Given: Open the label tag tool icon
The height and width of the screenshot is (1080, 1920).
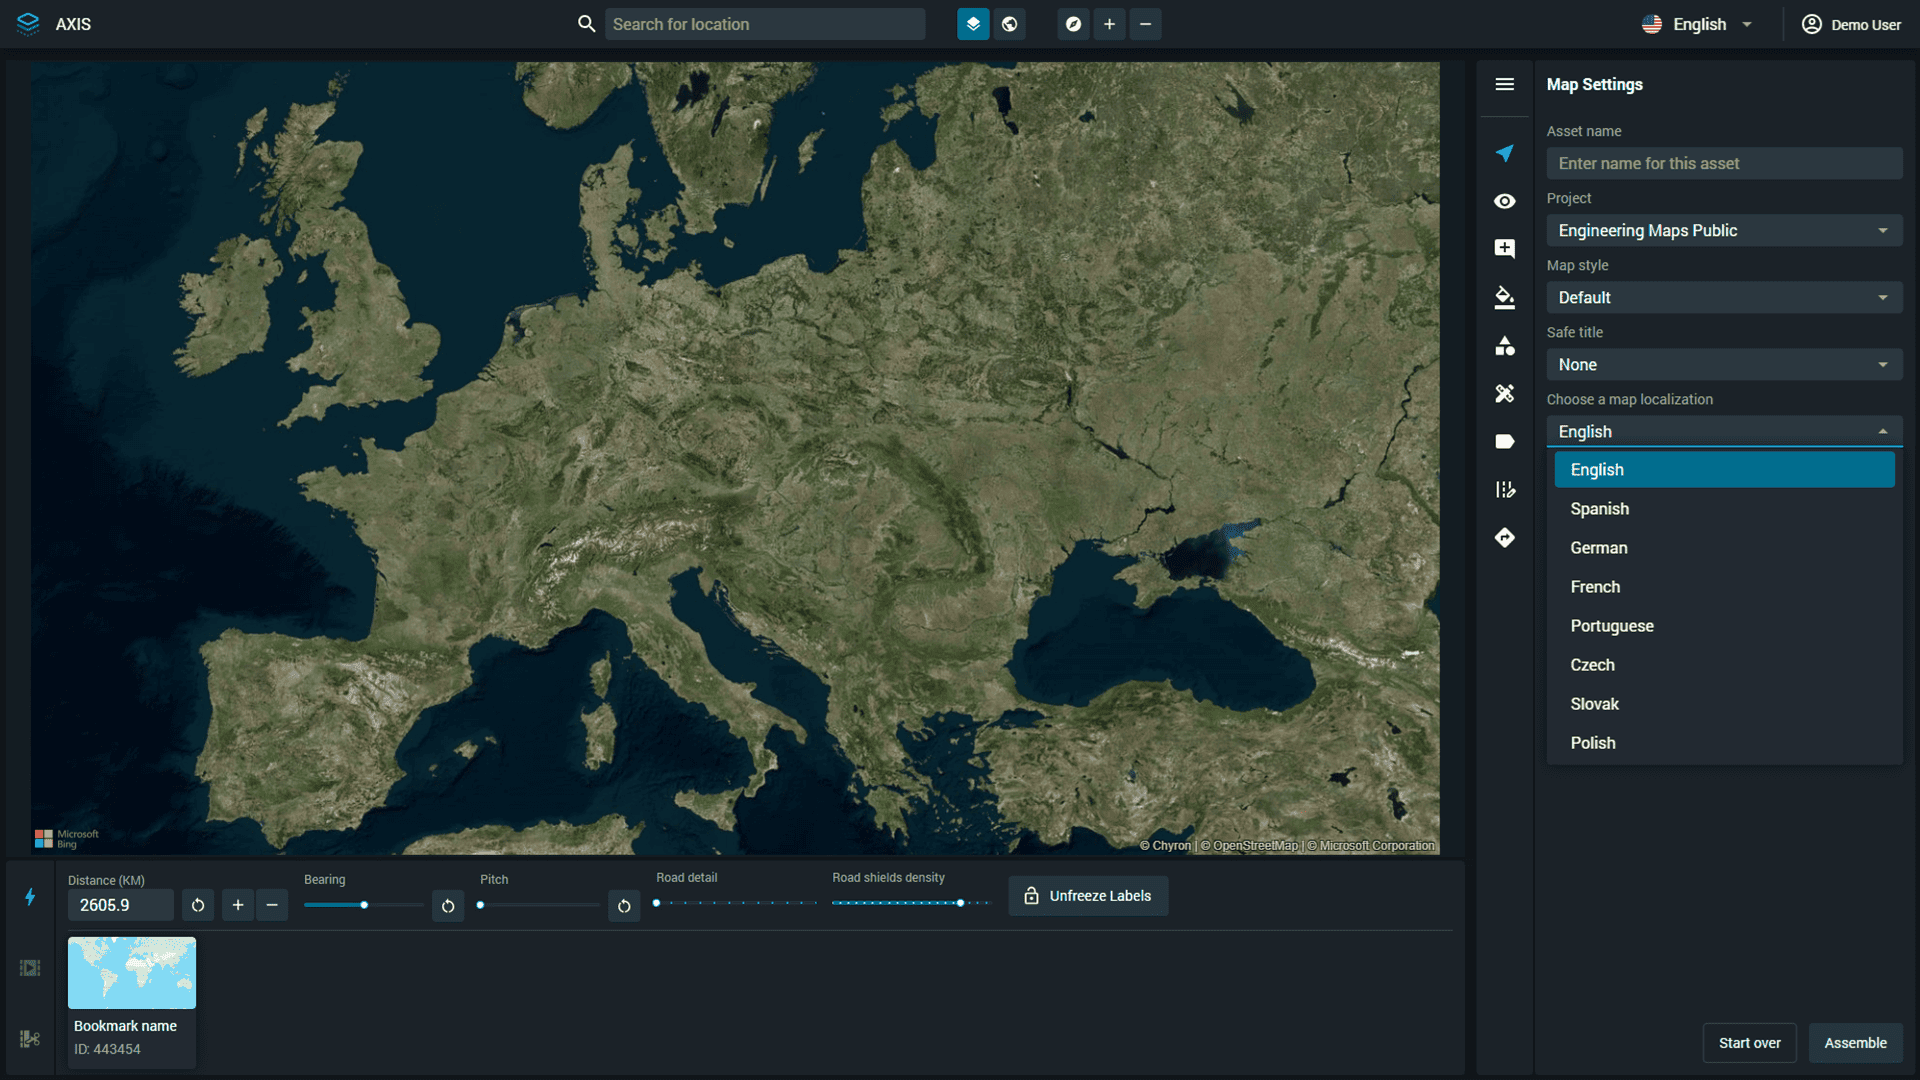Looking at the screenshot, I should pos(1504,442).
